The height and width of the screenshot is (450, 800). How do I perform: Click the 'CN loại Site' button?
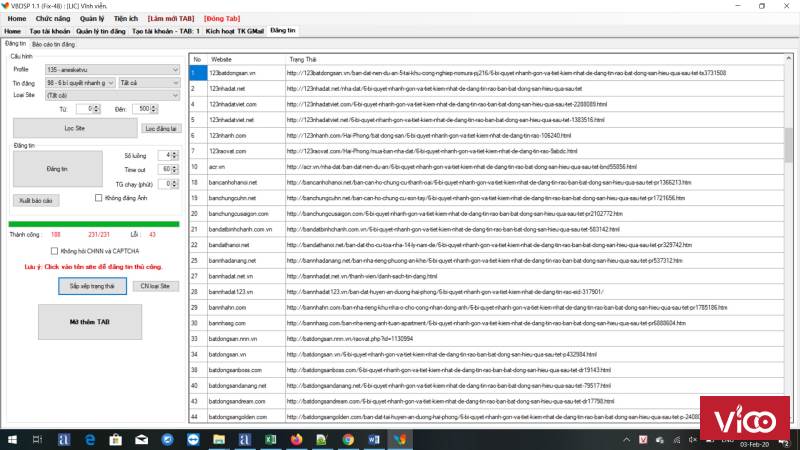[155, 286]
